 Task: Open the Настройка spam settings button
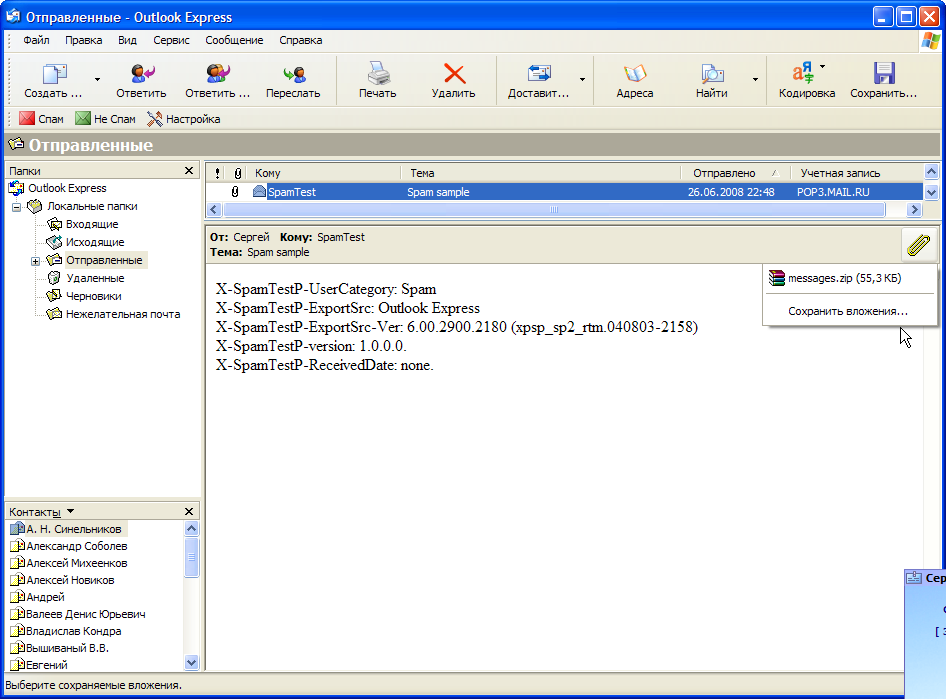pyautogui.click(x=183, y=119)
